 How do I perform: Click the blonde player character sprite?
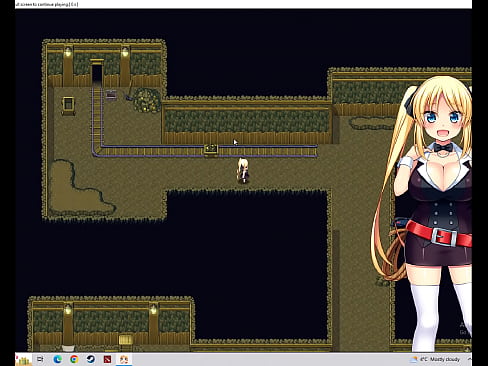click(x=243, y=171)
